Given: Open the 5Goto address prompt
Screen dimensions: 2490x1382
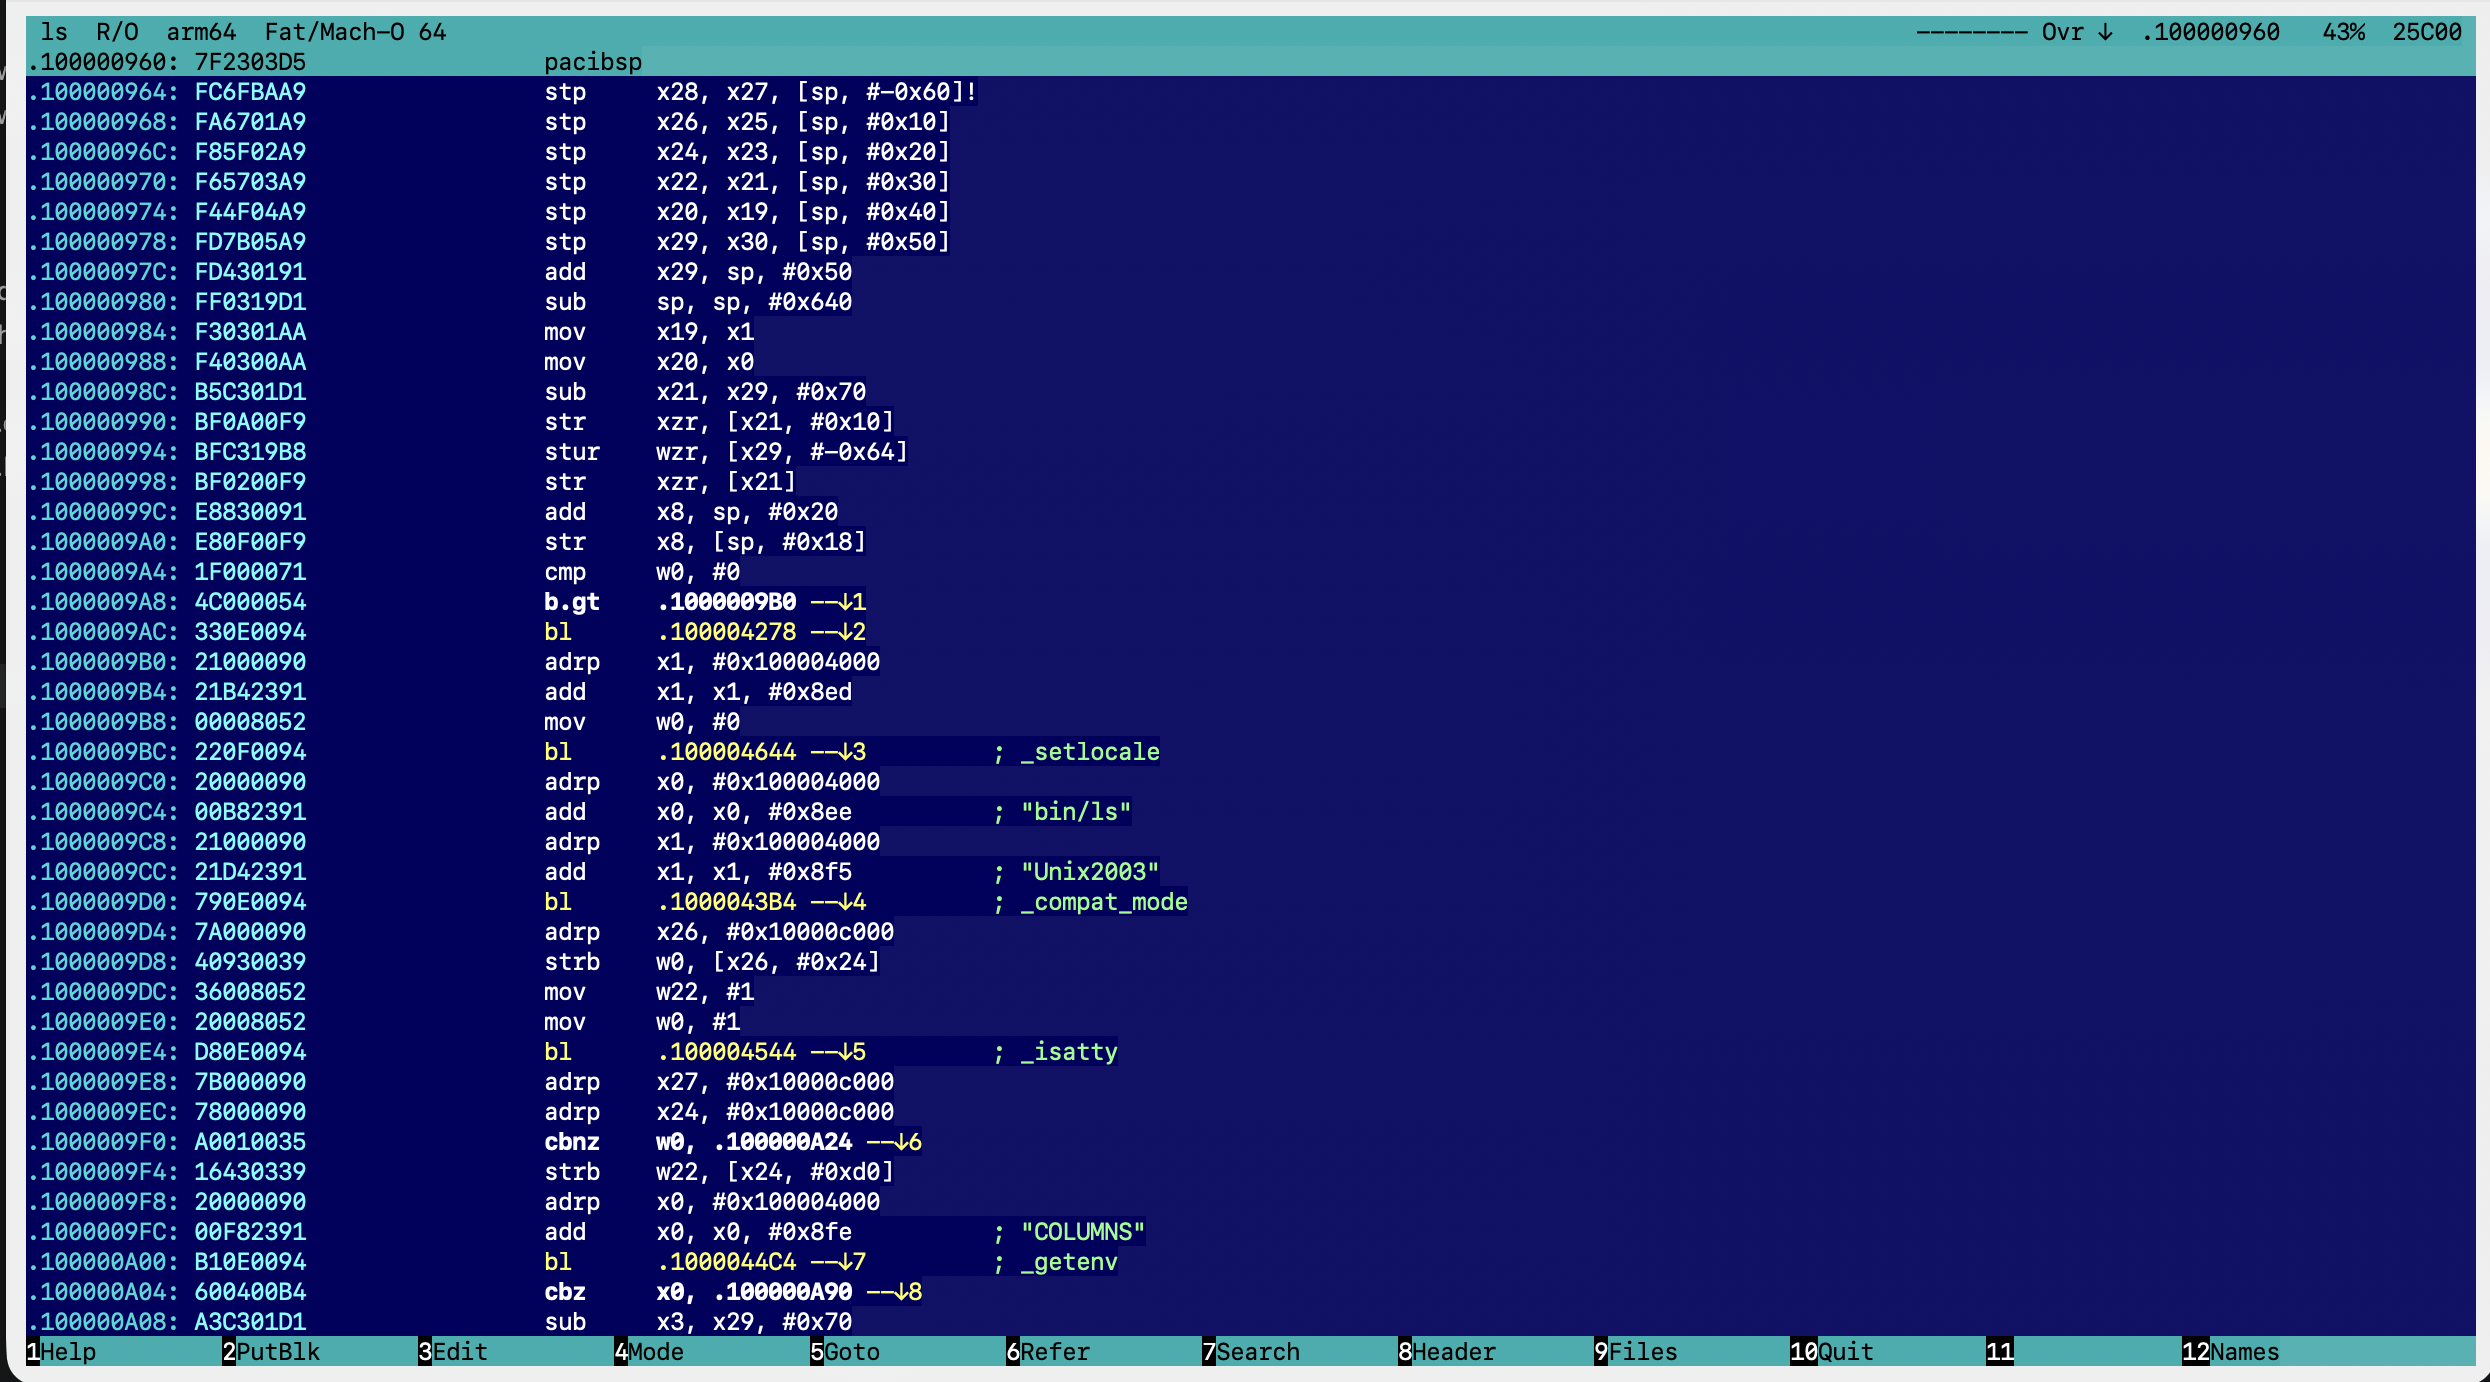Looking at the screenshot, I should pyautogui.click(x=845, y=1352).
